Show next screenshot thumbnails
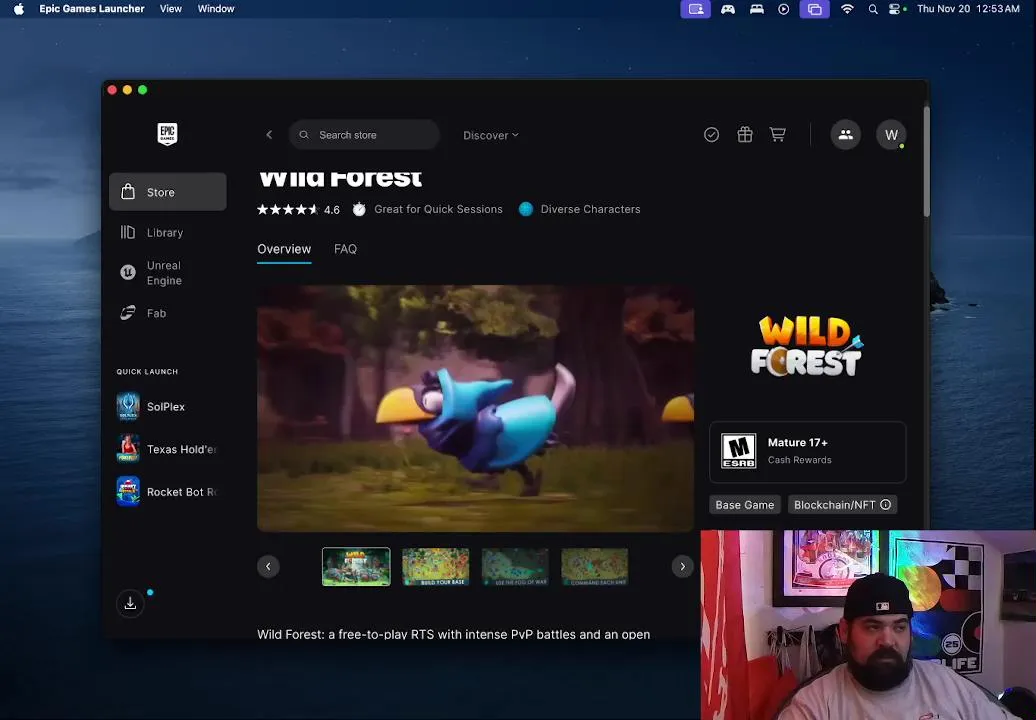Image resolution: width=1036 pixels, height=720 pixels. pos(683,566)
